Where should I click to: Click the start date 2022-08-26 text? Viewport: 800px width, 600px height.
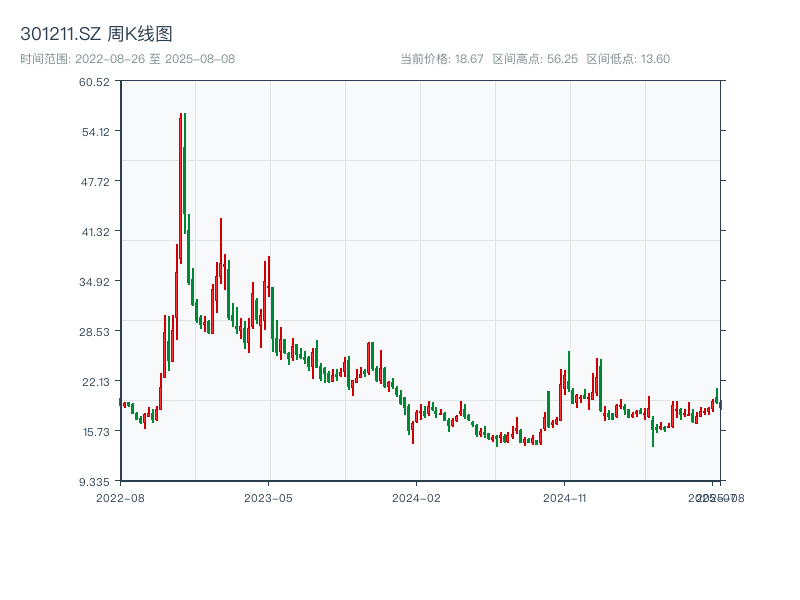click(108, 59)
